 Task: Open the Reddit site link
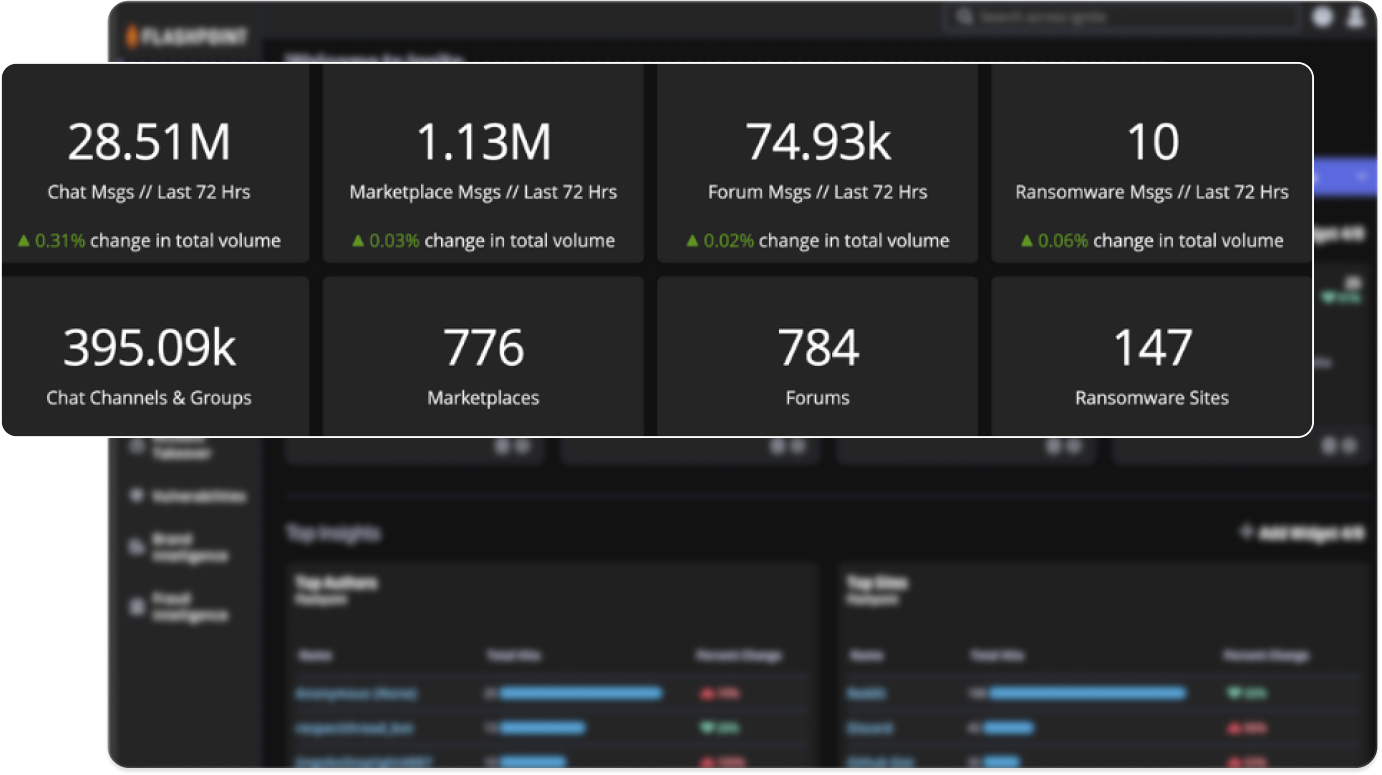coord(866,693)
